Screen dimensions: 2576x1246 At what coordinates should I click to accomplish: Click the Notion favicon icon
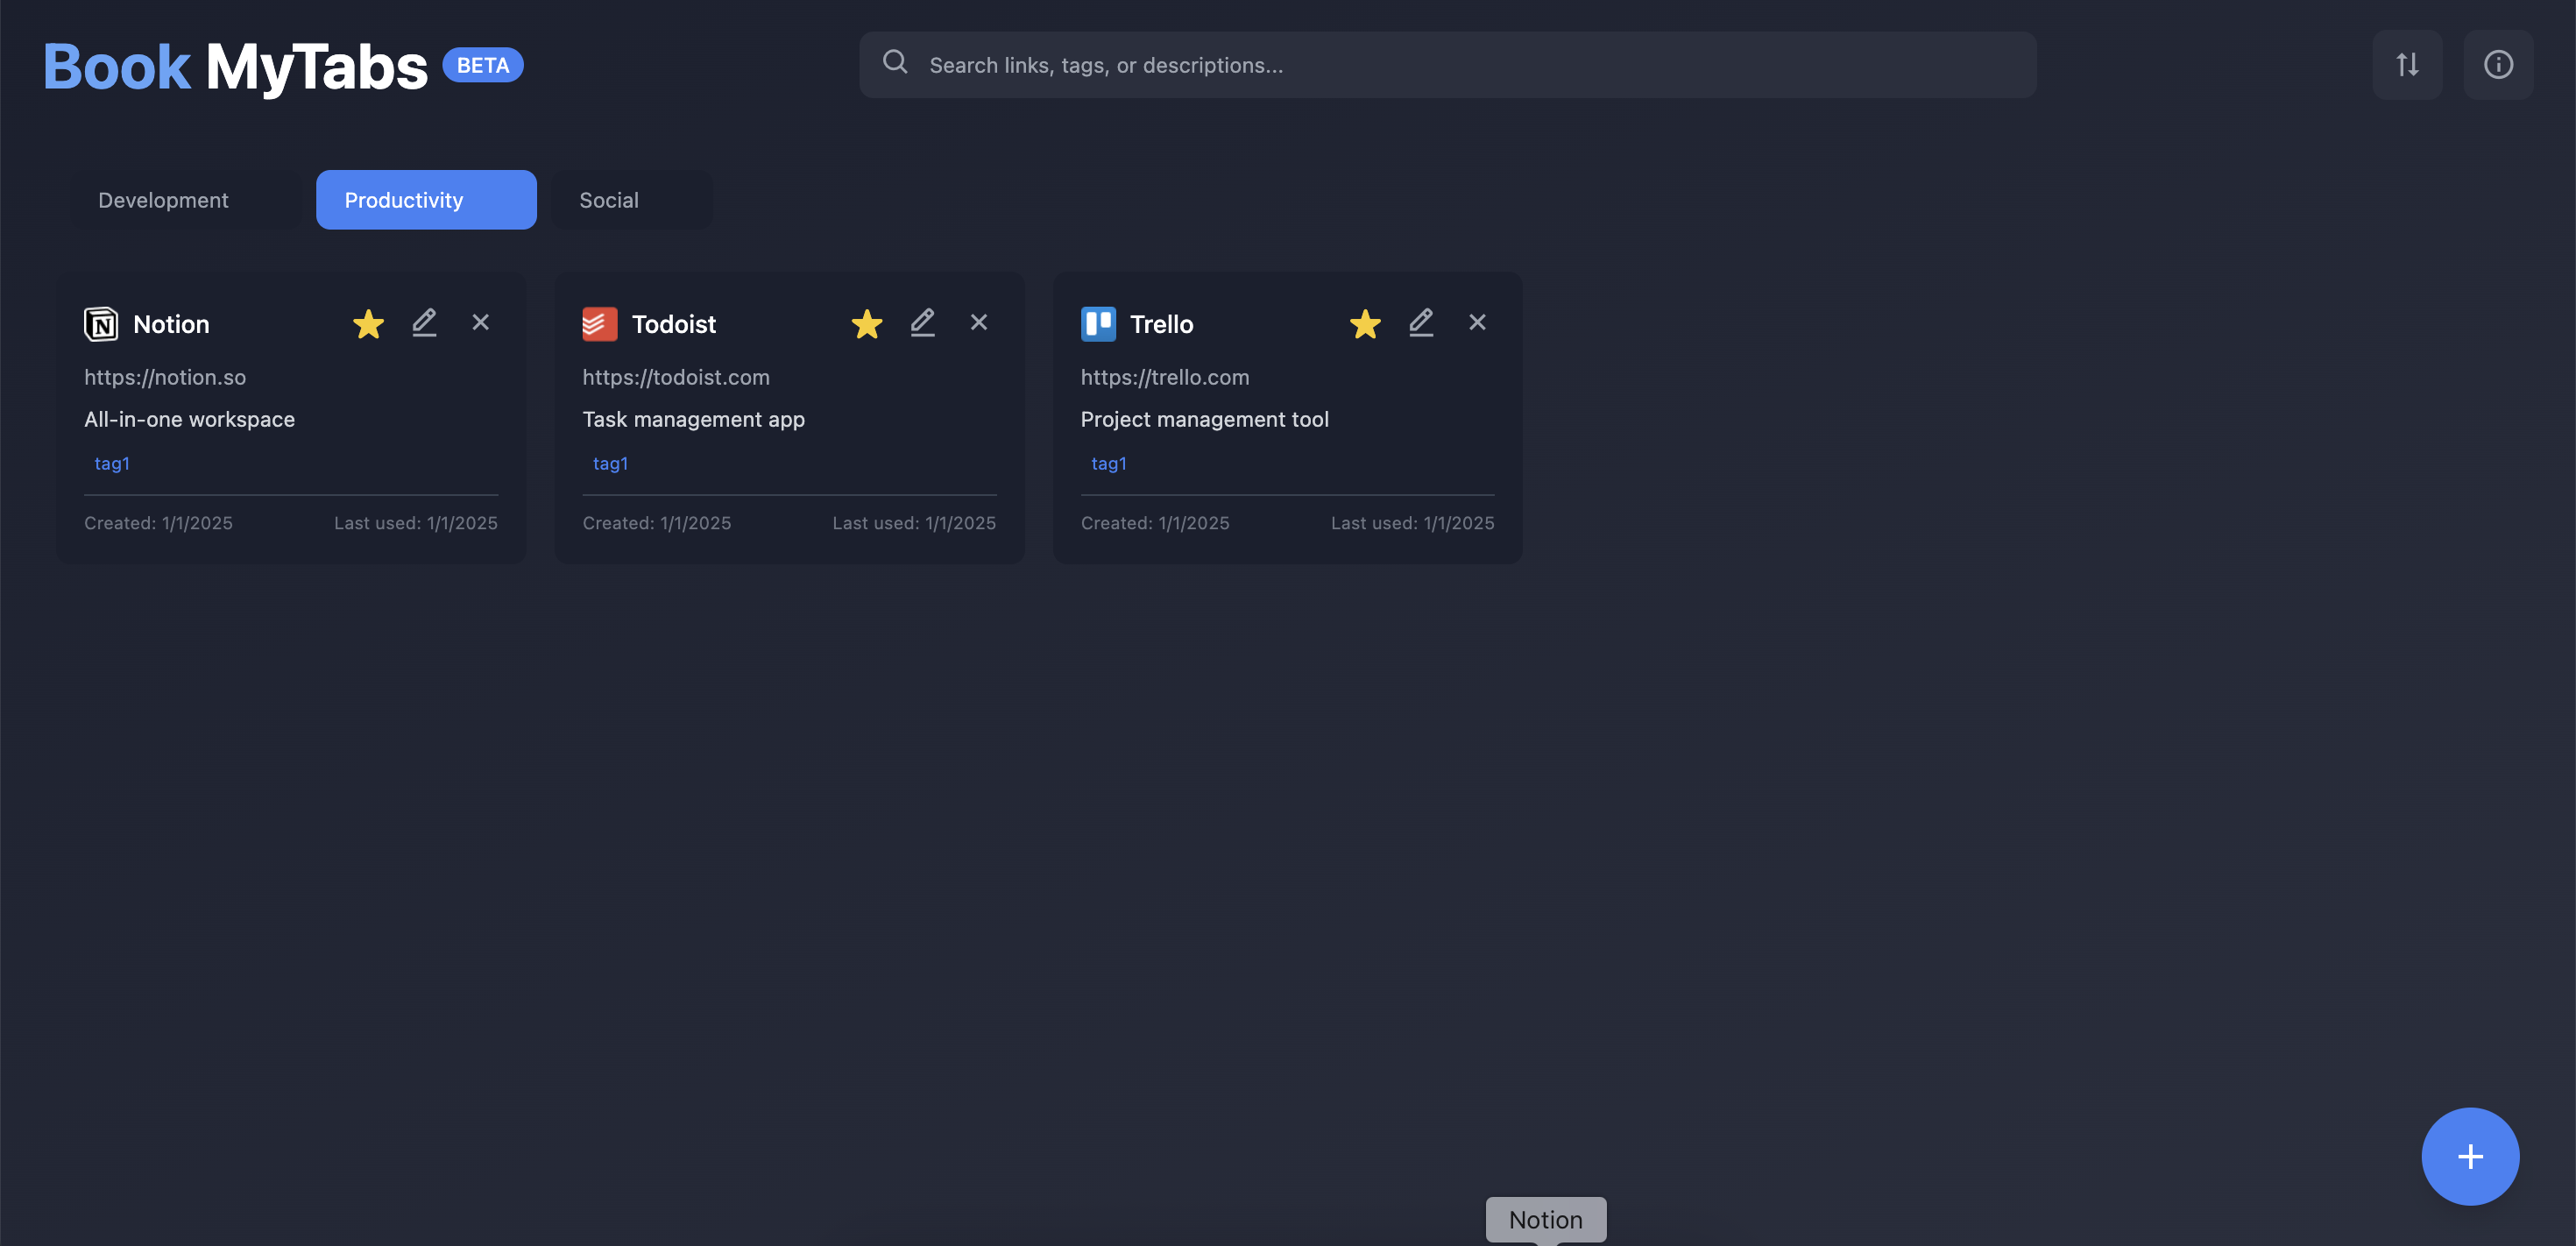[x=101, y=324]
